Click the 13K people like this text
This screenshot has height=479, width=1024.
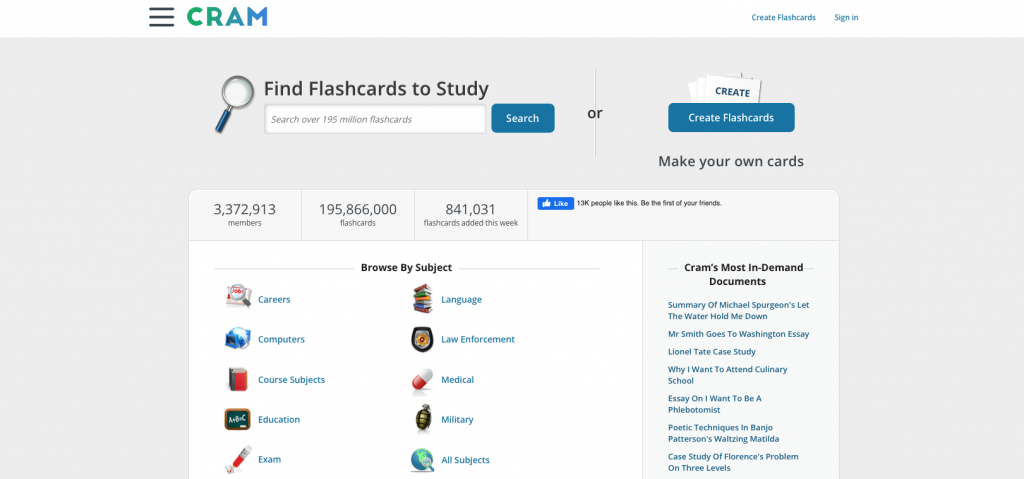tap(649, 203)
